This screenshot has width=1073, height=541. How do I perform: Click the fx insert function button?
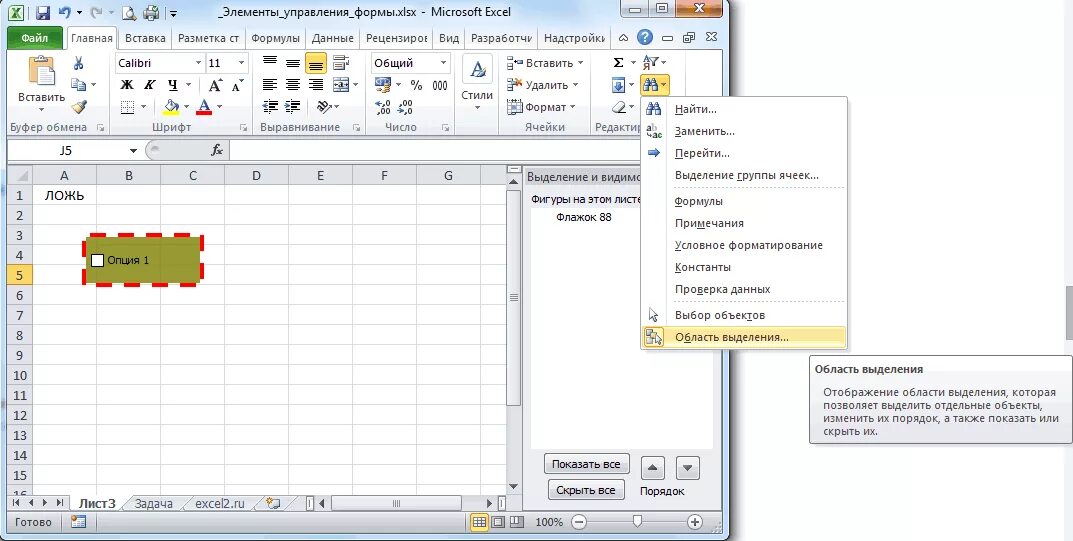point(217,150)
